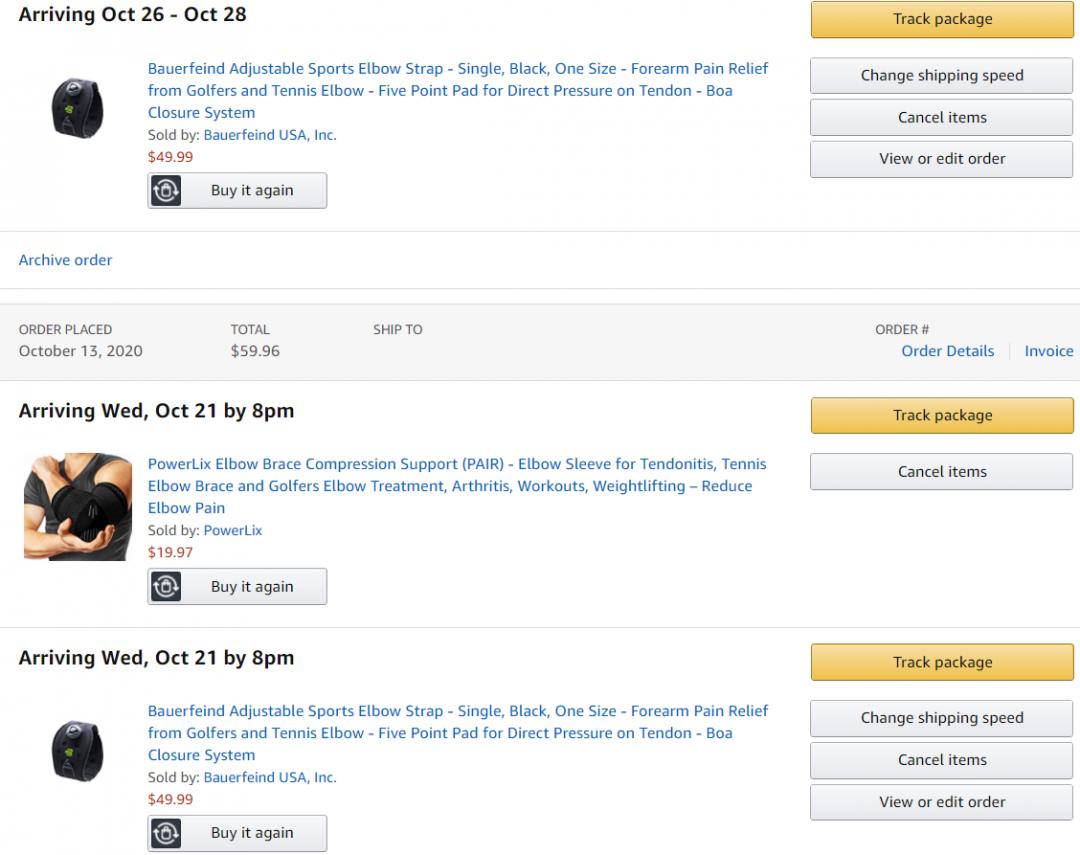Viewport: 1080px width, 855px height.
Task: Click Archive order link
Action: point(65,260)
